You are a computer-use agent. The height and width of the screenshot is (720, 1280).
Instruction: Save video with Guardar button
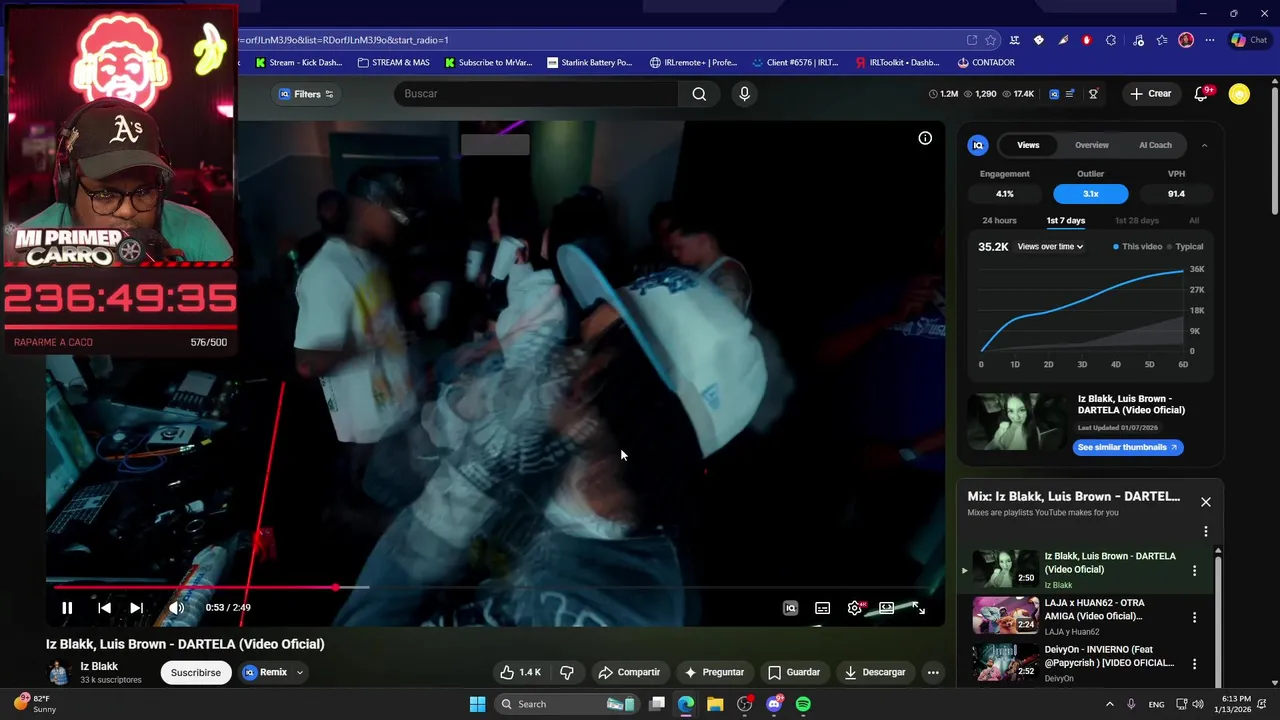[x=794, y=673]
